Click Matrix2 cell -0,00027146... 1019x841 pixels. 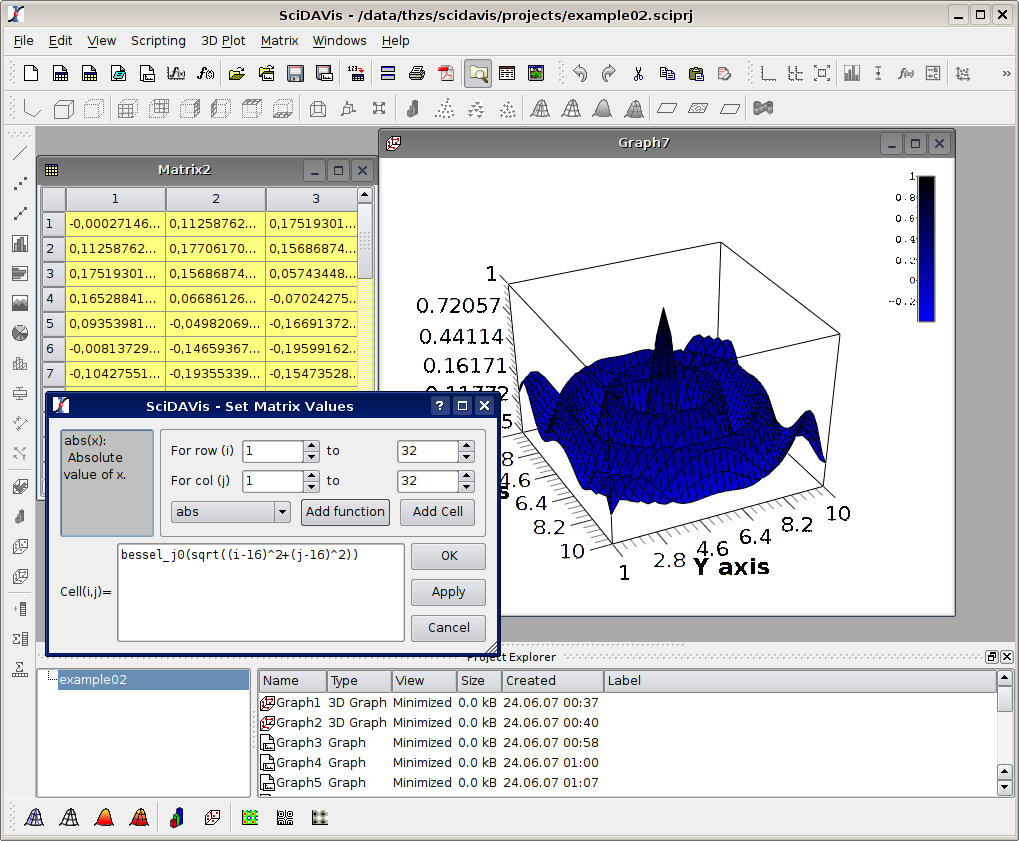click(x=115, y=224)
